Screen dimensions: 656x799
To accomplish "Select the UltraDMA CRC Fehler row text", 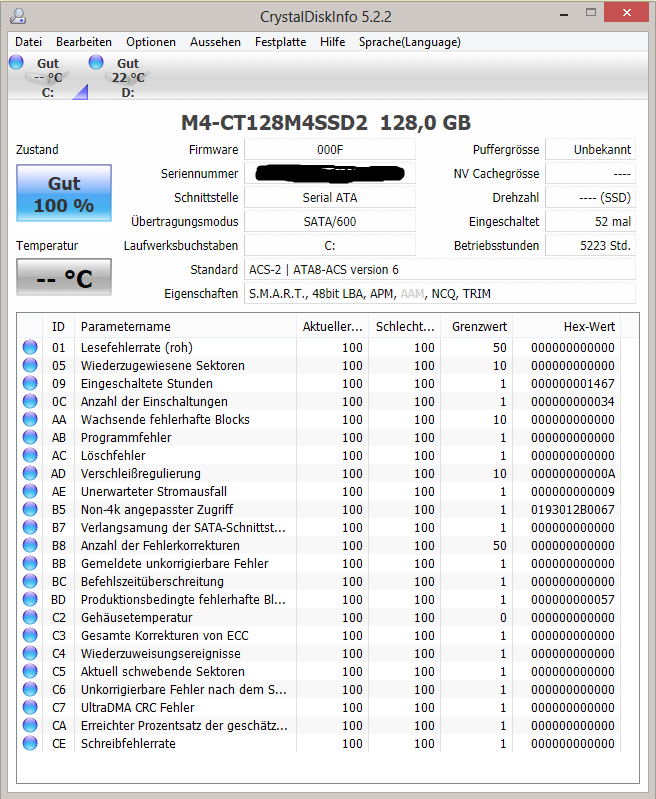I will pyautogui.click(x=138, y=707).
